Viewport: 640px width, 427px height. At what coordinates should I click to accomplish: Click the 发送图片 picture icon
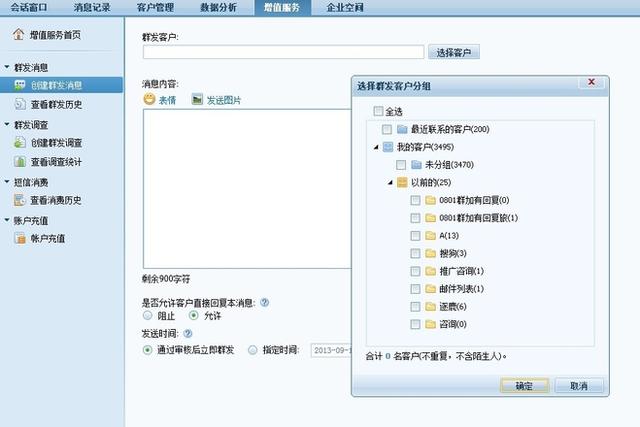[197, 99]
